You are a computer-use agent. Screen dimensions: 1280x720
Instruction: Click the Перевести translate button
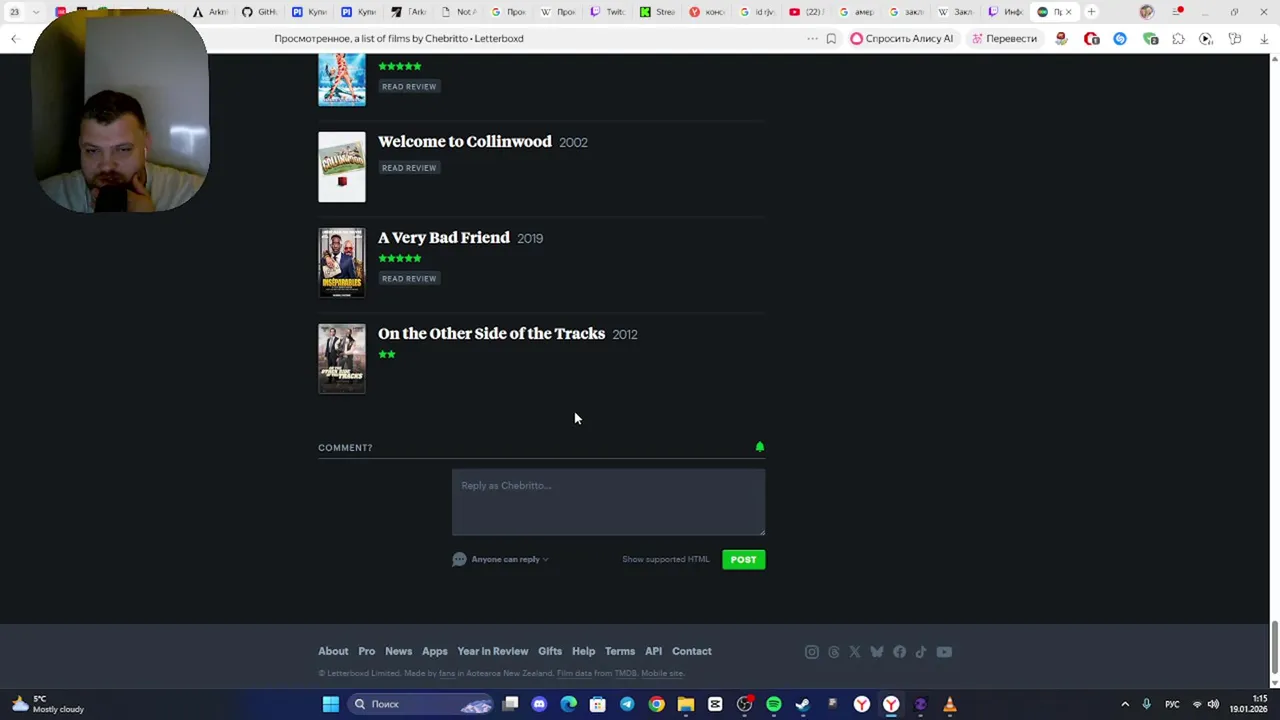point(1005,39)
